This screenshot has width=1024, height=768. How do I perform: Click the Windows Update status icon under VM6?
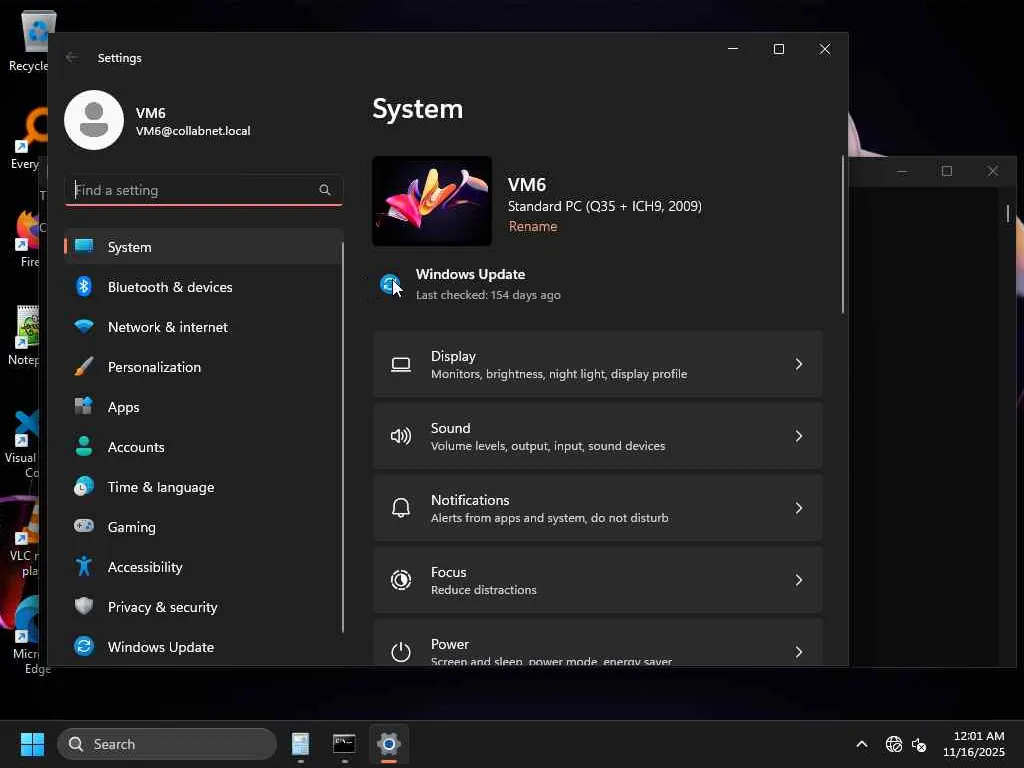[x=391, y=284]
